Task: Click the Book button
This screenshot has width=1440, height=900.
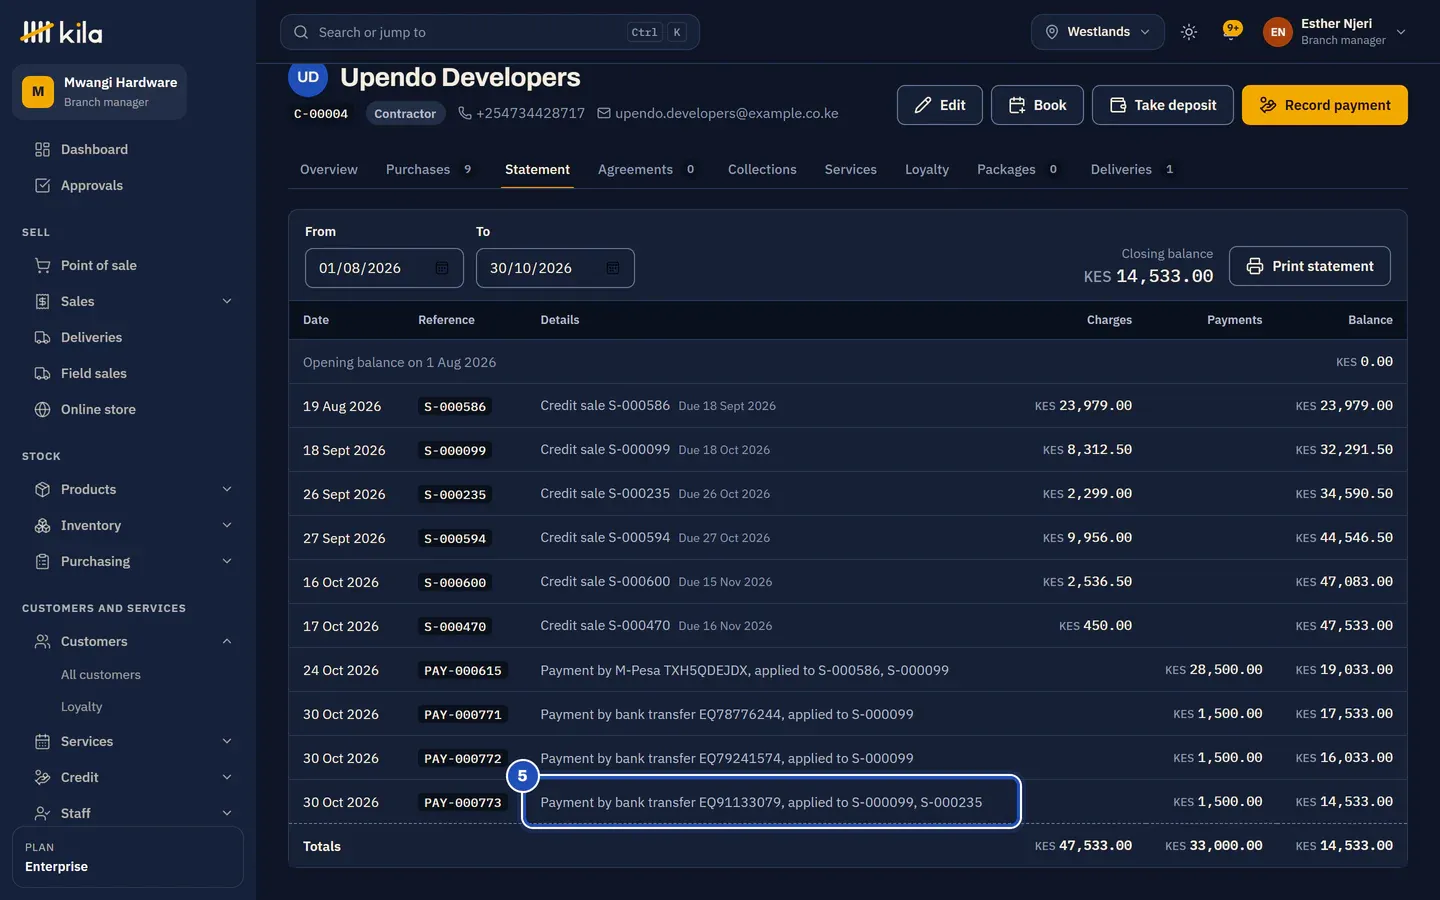Action: [x=1037, y=105]
